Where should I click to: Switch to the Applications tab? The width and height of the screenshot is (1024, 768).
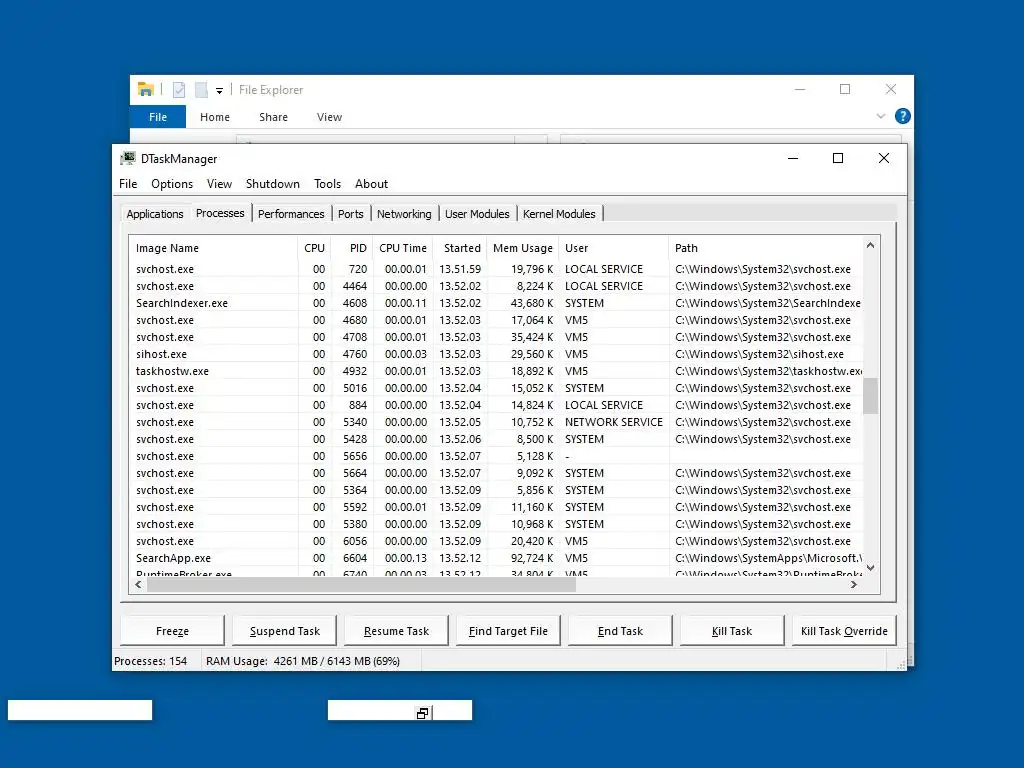[155, 214]
